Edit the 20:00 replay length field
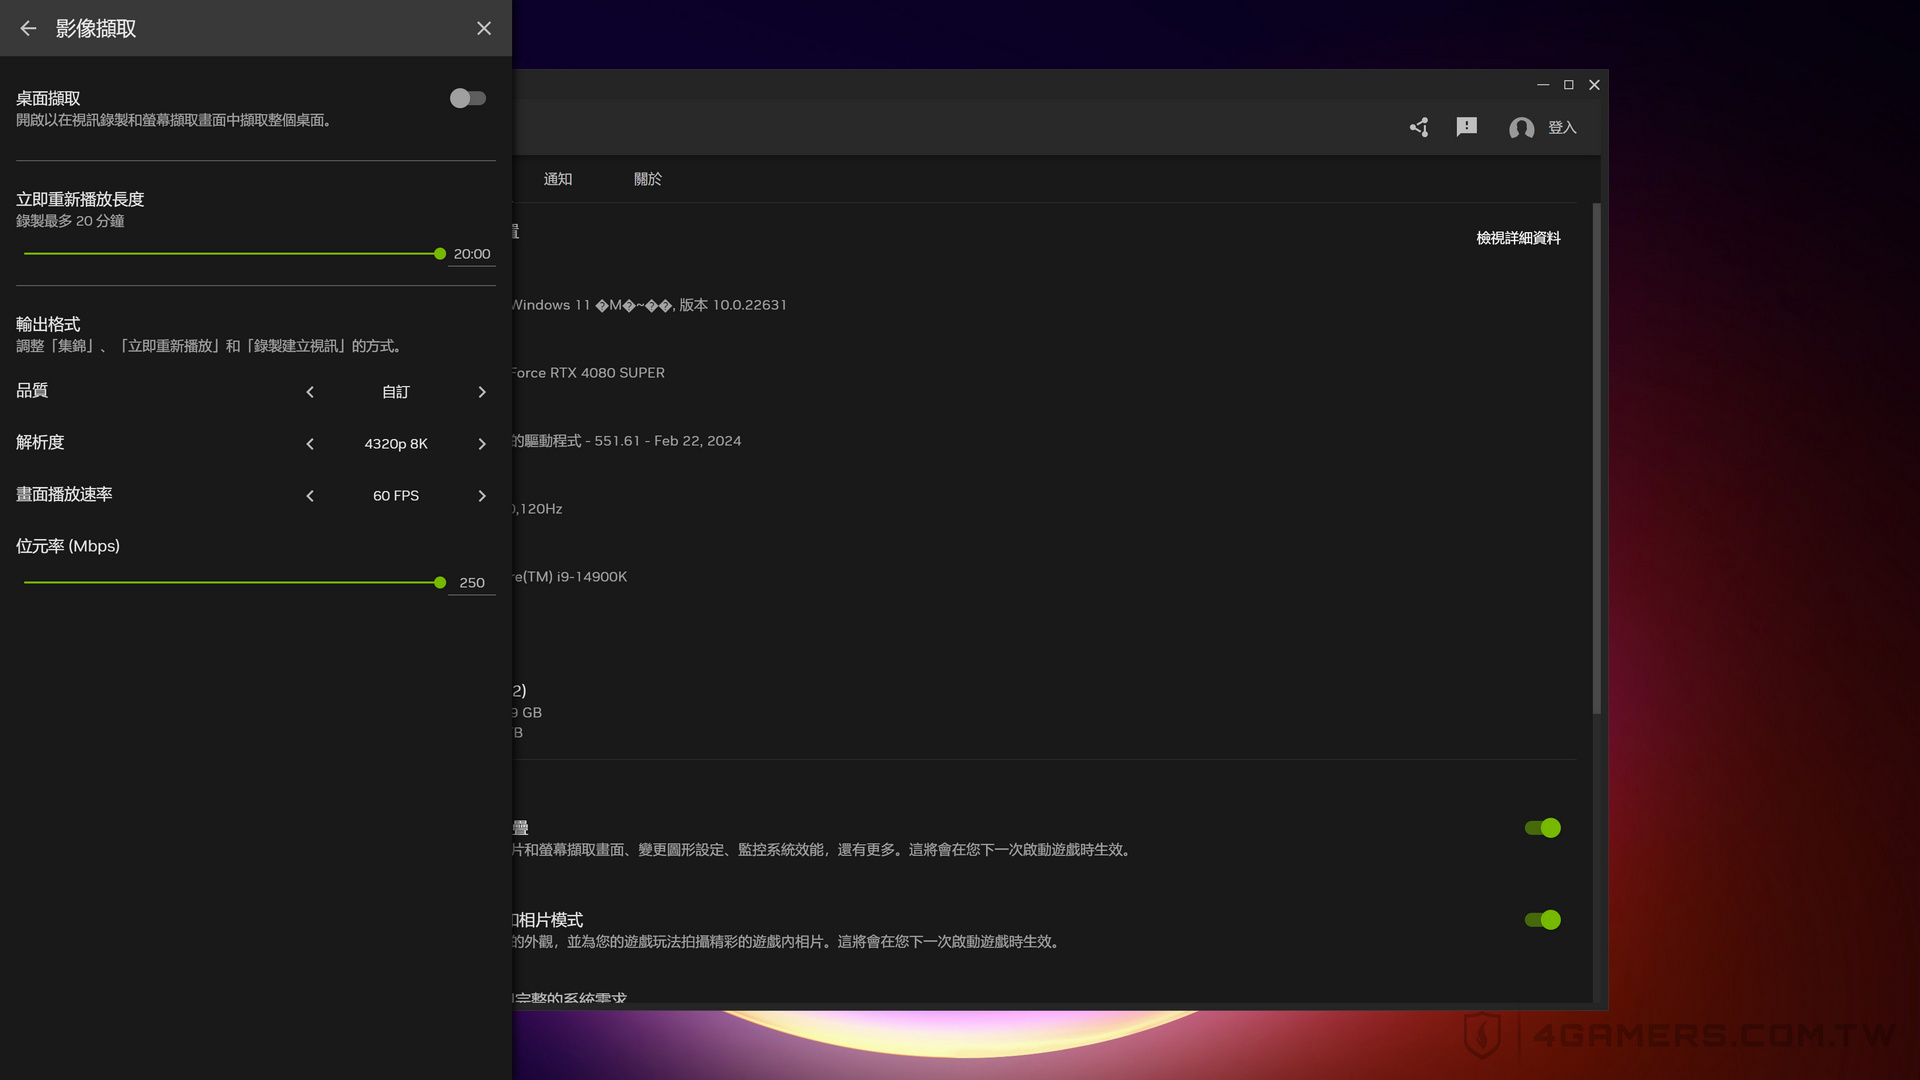Image resolution: width=1920 pixels, height=1080 pixels. click(472, 254)
